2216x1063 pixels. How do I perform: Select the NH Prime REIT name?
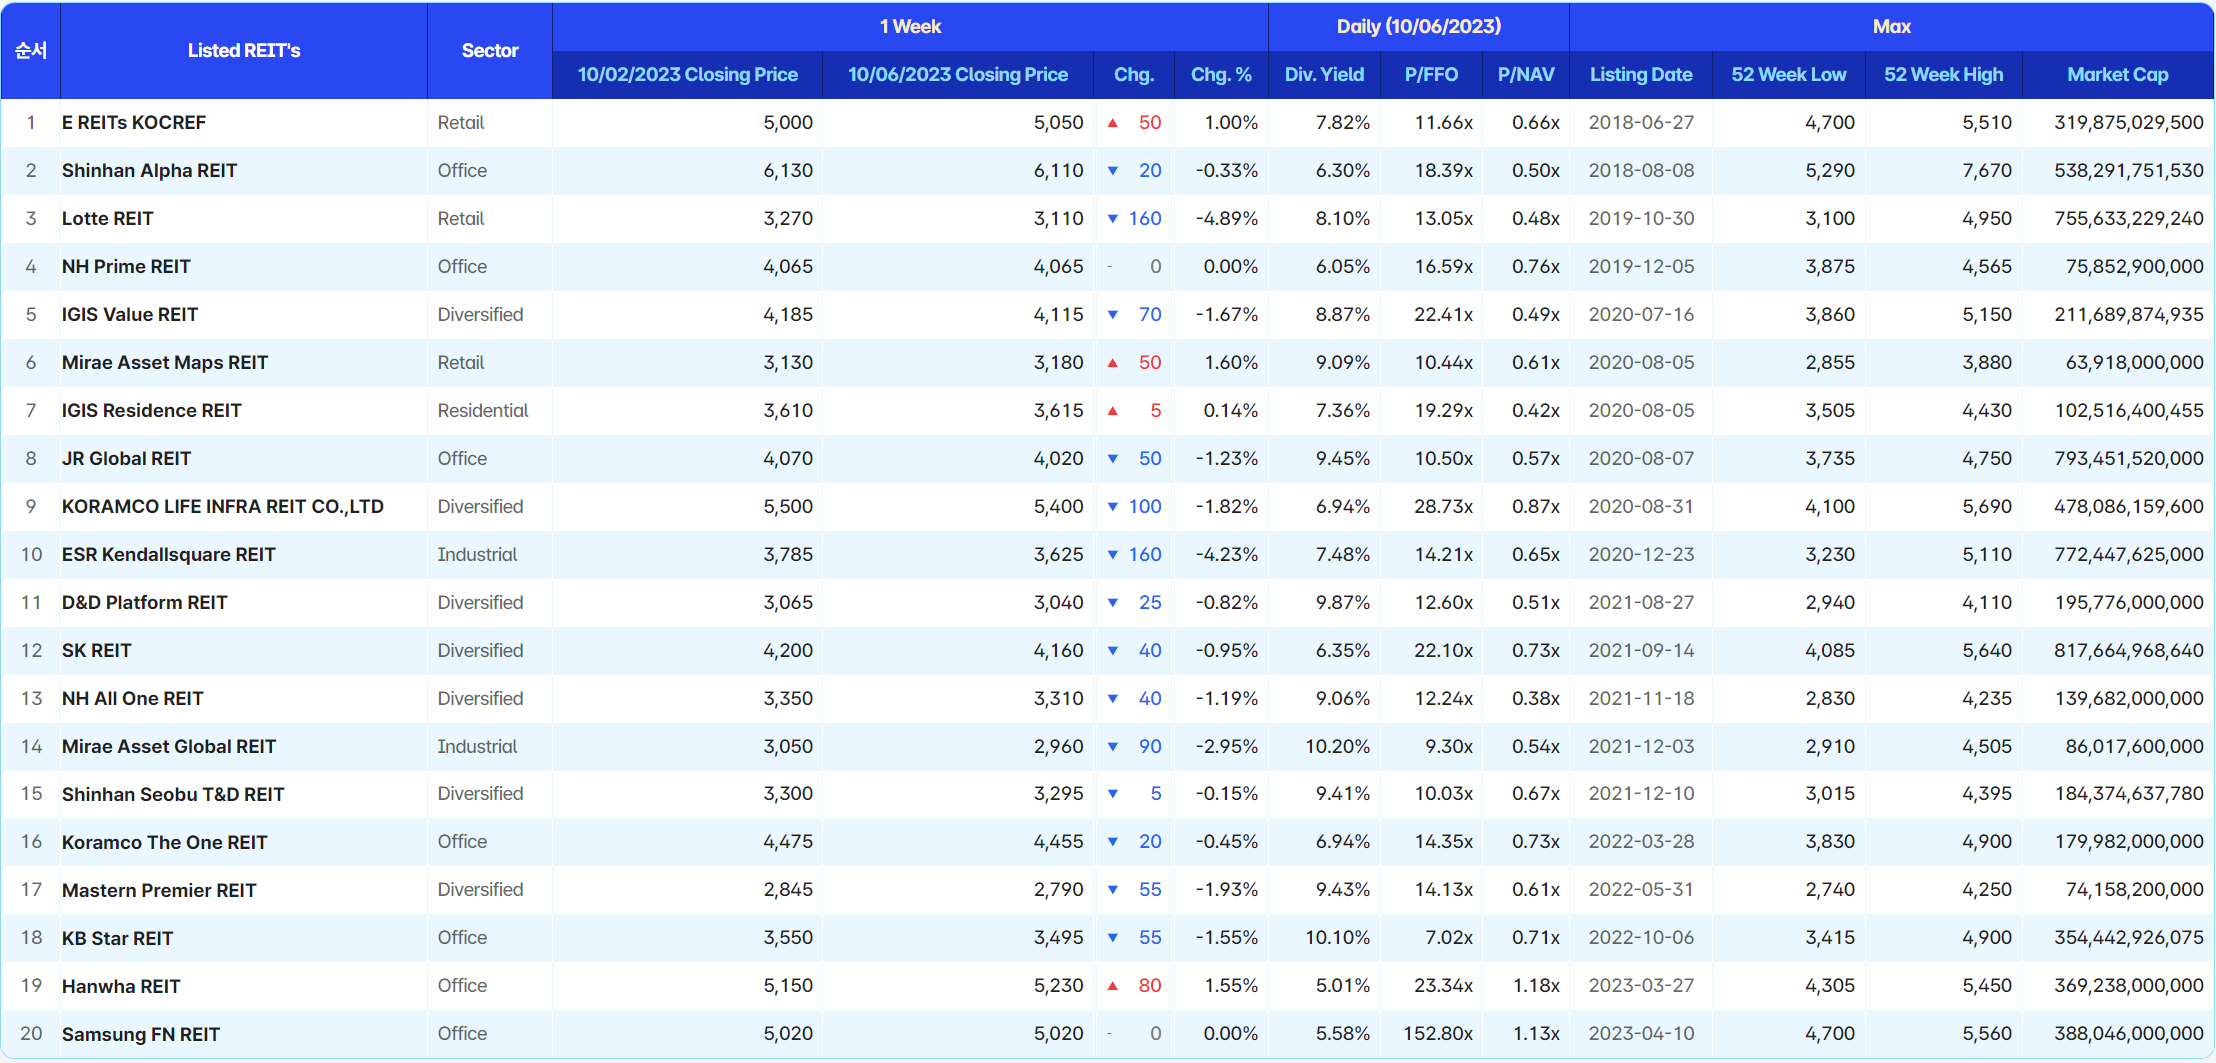click(126, 267)
